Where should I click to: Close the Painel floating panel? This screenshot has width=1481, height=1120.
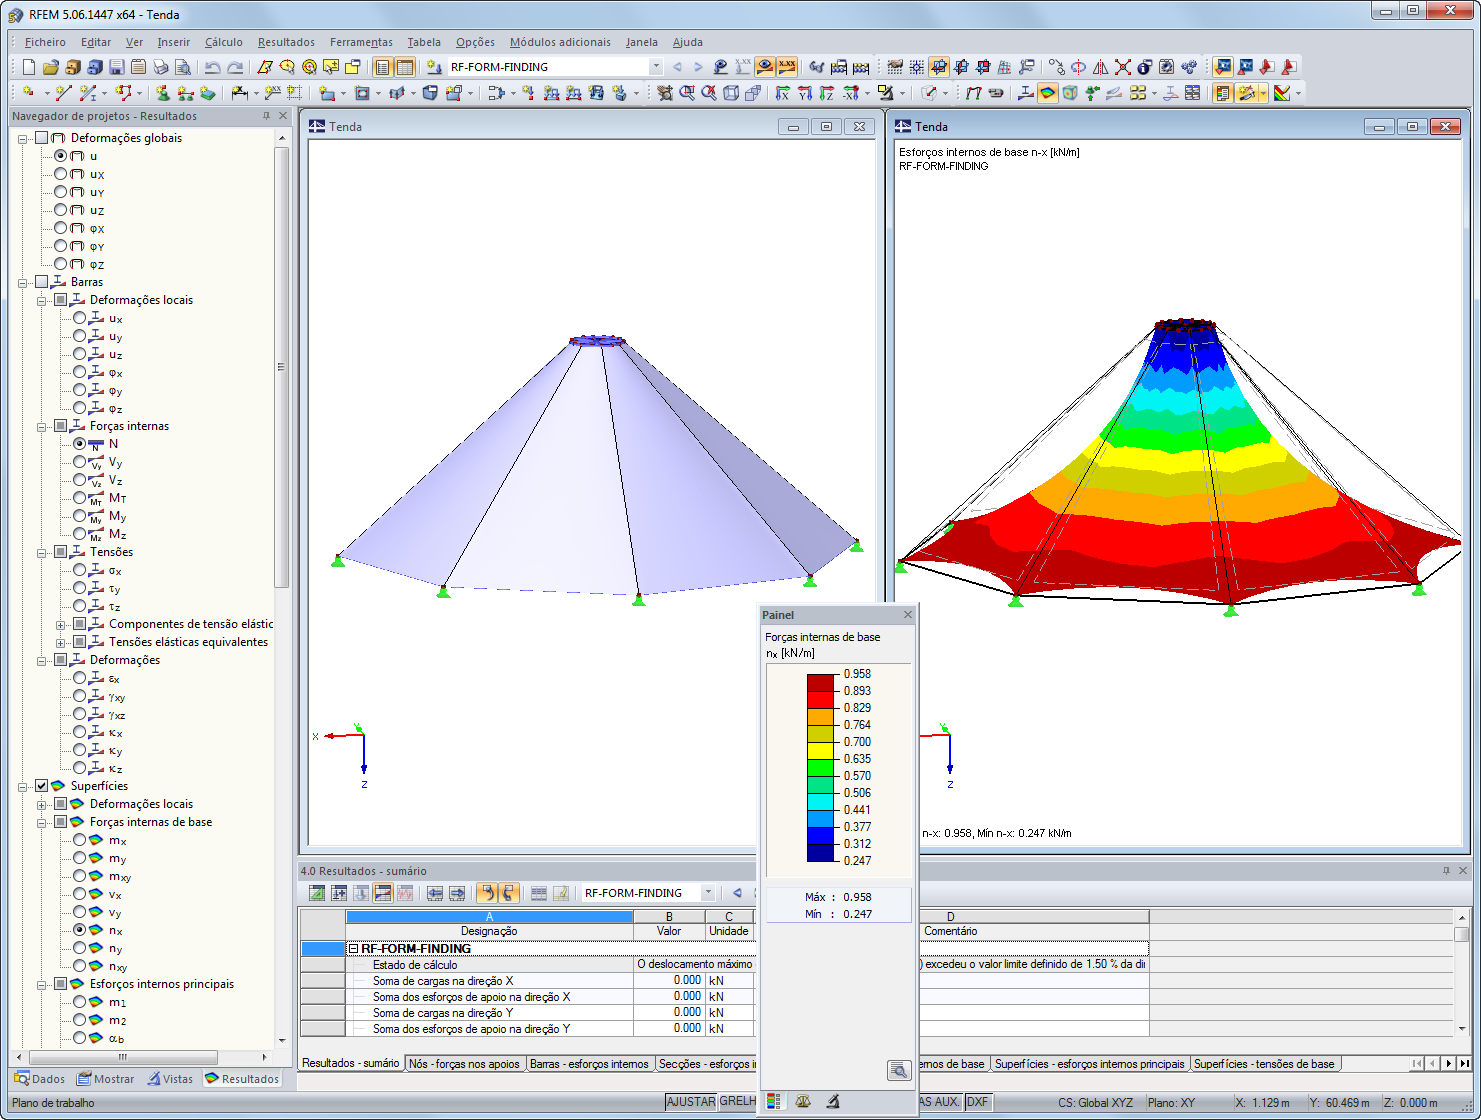908,614
